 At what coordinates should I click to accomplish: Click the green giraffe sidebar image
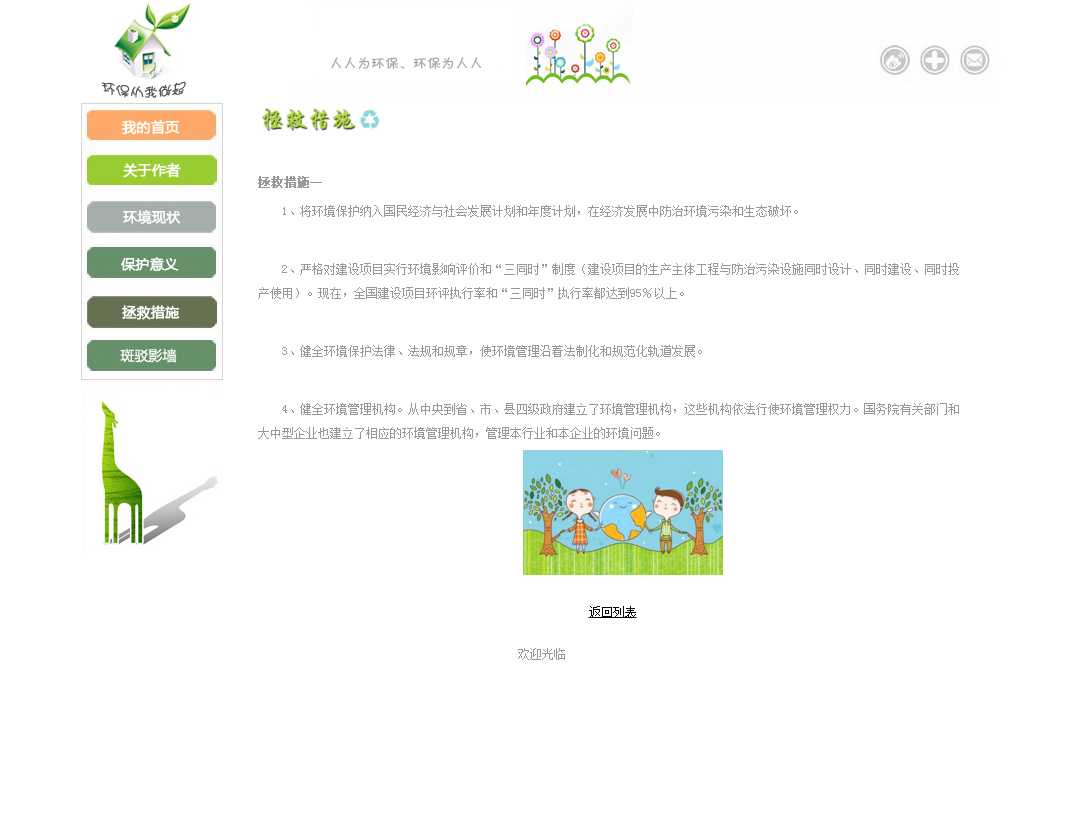tap(151, 472)
